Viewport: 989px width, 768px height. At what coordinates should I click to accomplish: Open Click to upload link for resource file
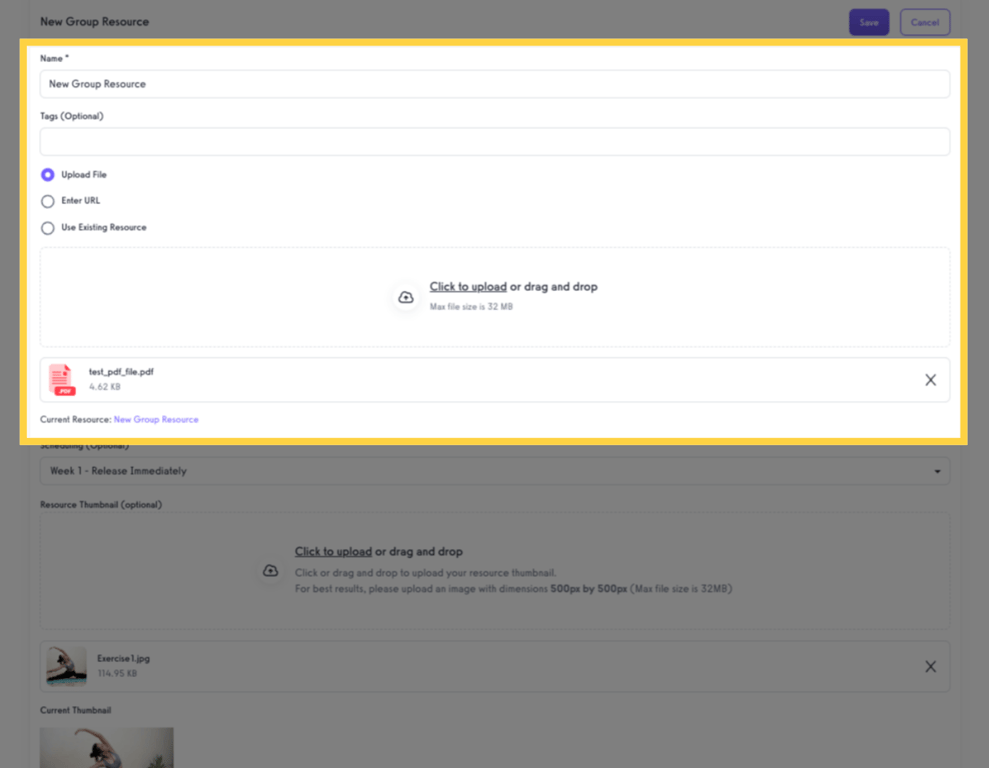point(468,286)
